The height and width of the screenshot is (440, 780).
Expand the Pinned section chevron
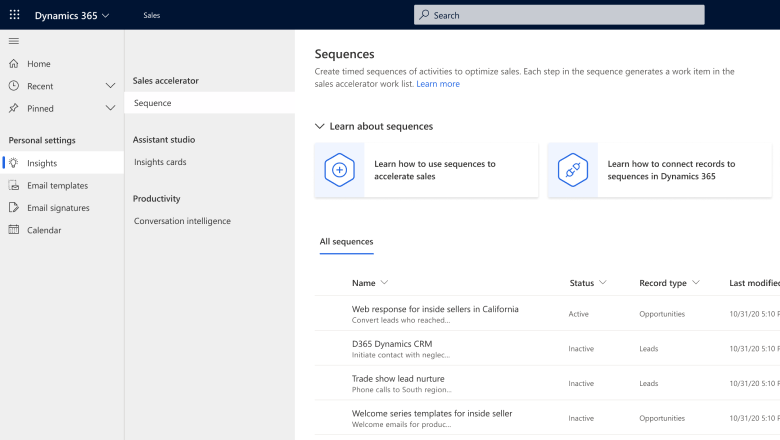pos(110,108)
